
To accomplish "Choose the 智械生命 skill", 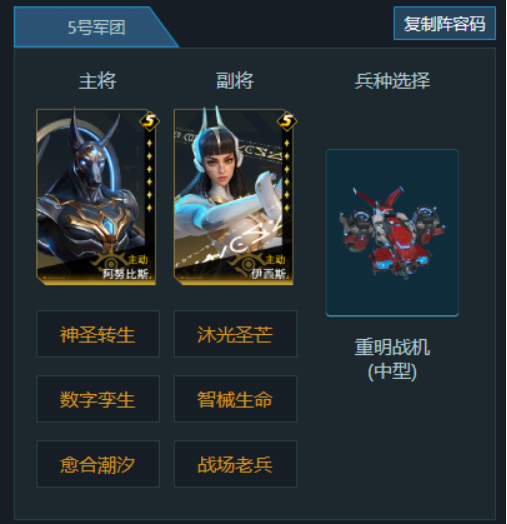I will (235, 399).
